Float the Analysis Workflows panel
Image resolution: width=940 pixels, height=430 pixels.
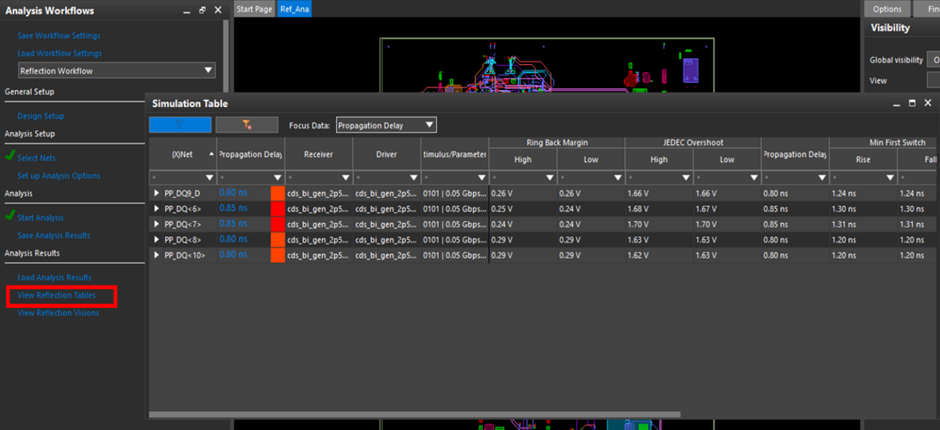pos(200,10)
